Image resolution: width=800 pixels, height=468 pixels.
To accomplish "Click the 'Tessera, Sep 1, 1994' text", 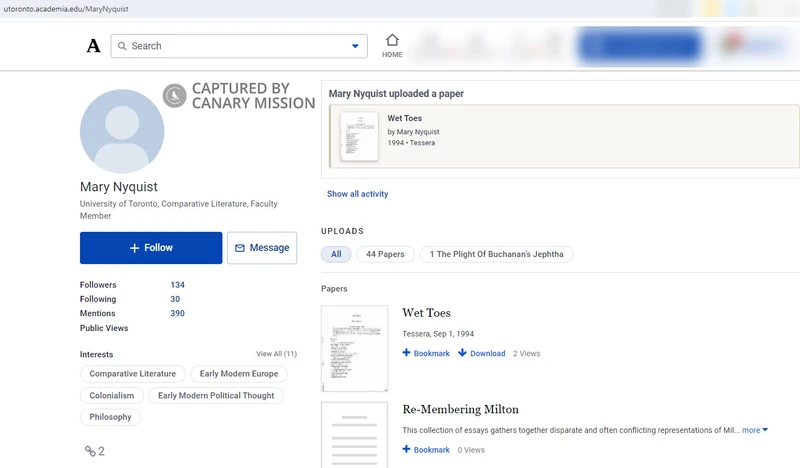I will pyautogui.click(x=438, y=334).
